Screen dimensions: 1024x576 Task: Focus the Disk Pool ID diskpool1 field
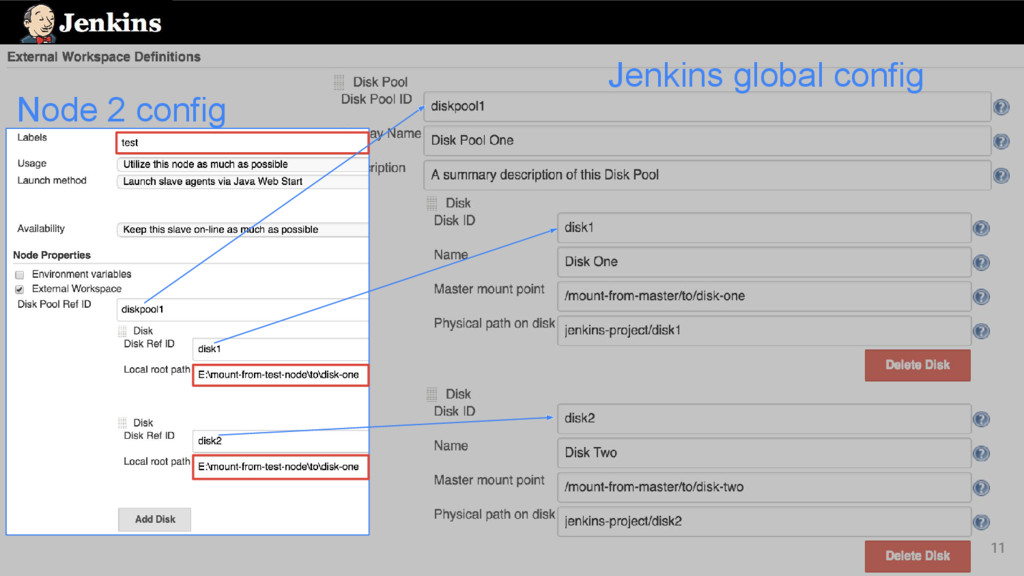tap(707, 106)
